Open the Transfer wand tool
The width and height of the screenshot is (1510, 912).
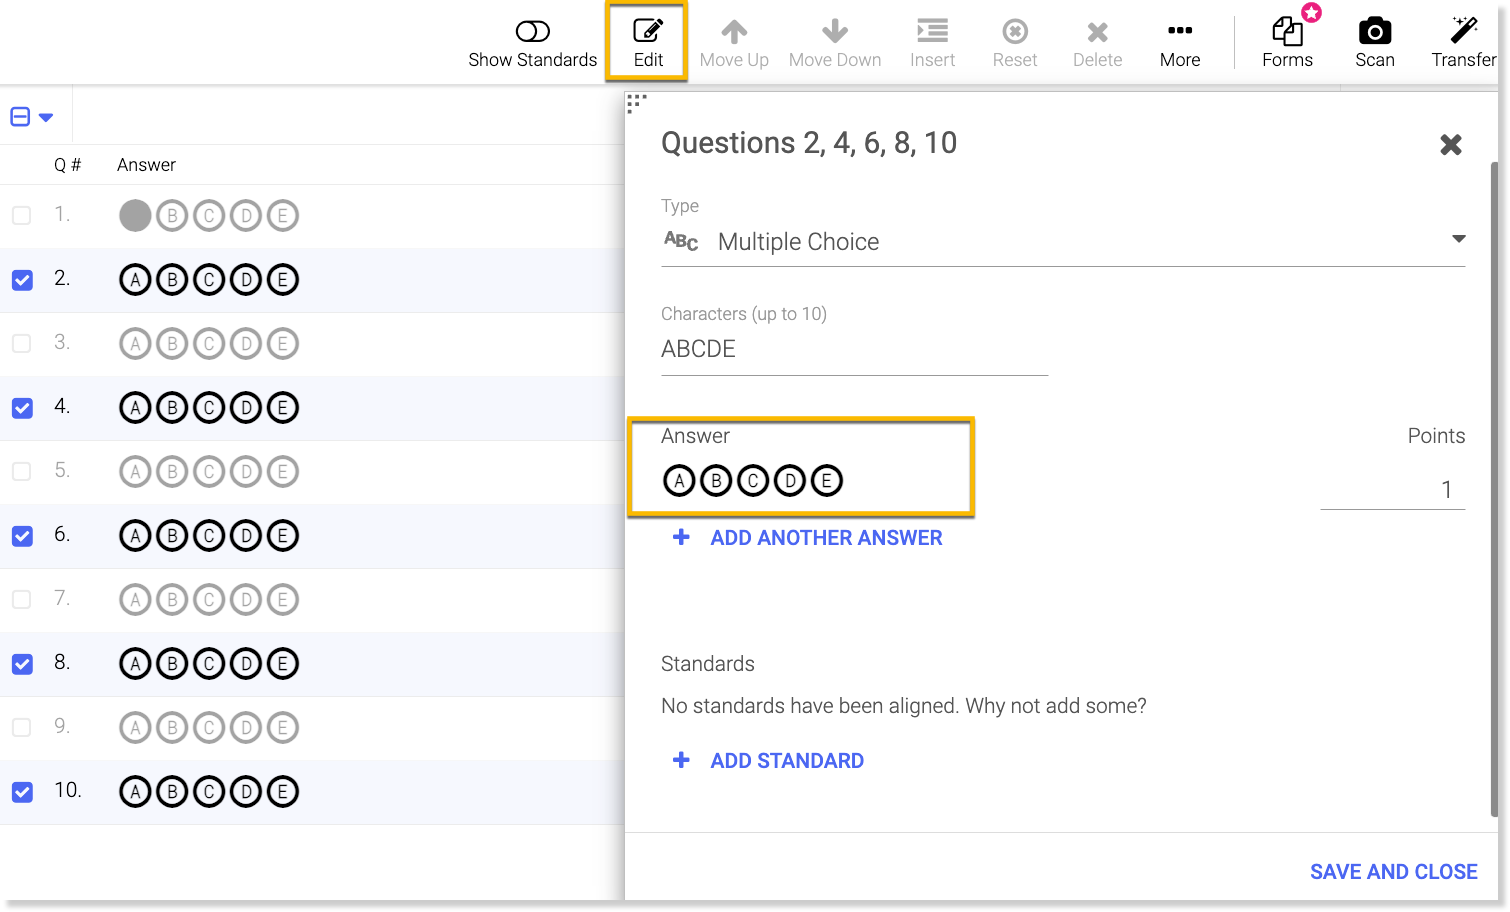tap(1463, 32)
